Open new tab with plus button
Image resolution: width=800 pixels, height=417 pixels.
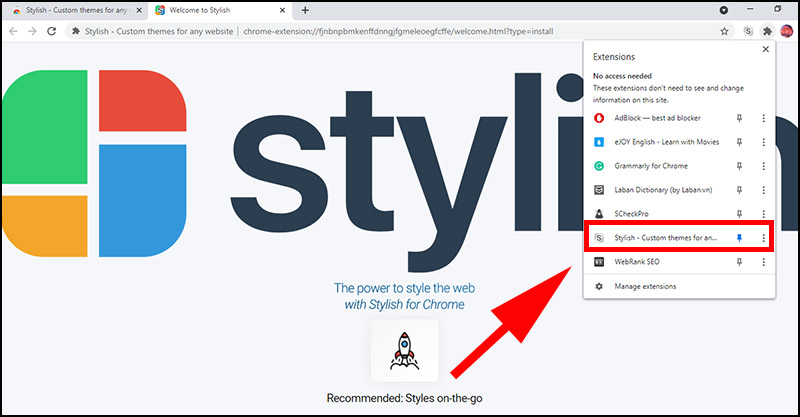pos(305,10)
